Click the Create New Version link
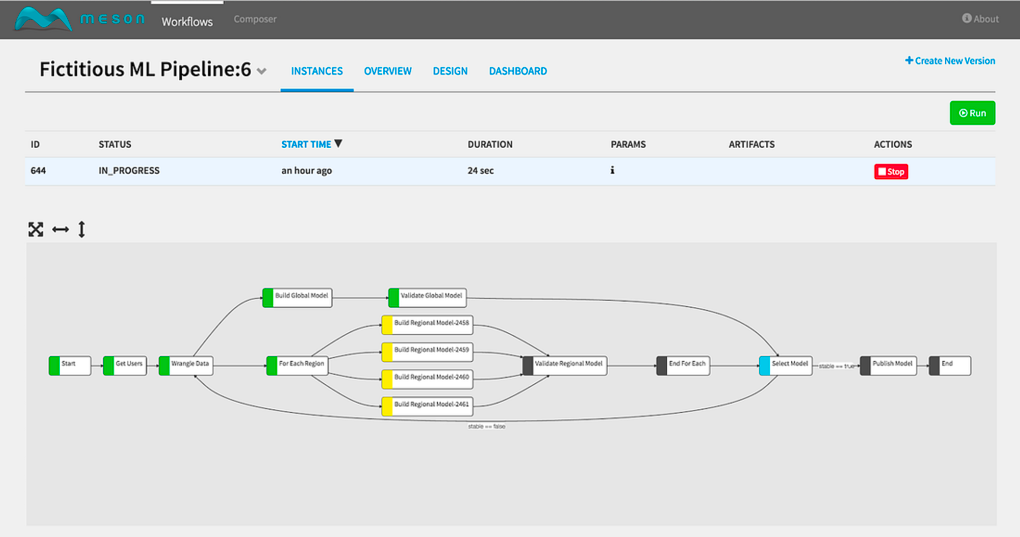 click(950, 61)
